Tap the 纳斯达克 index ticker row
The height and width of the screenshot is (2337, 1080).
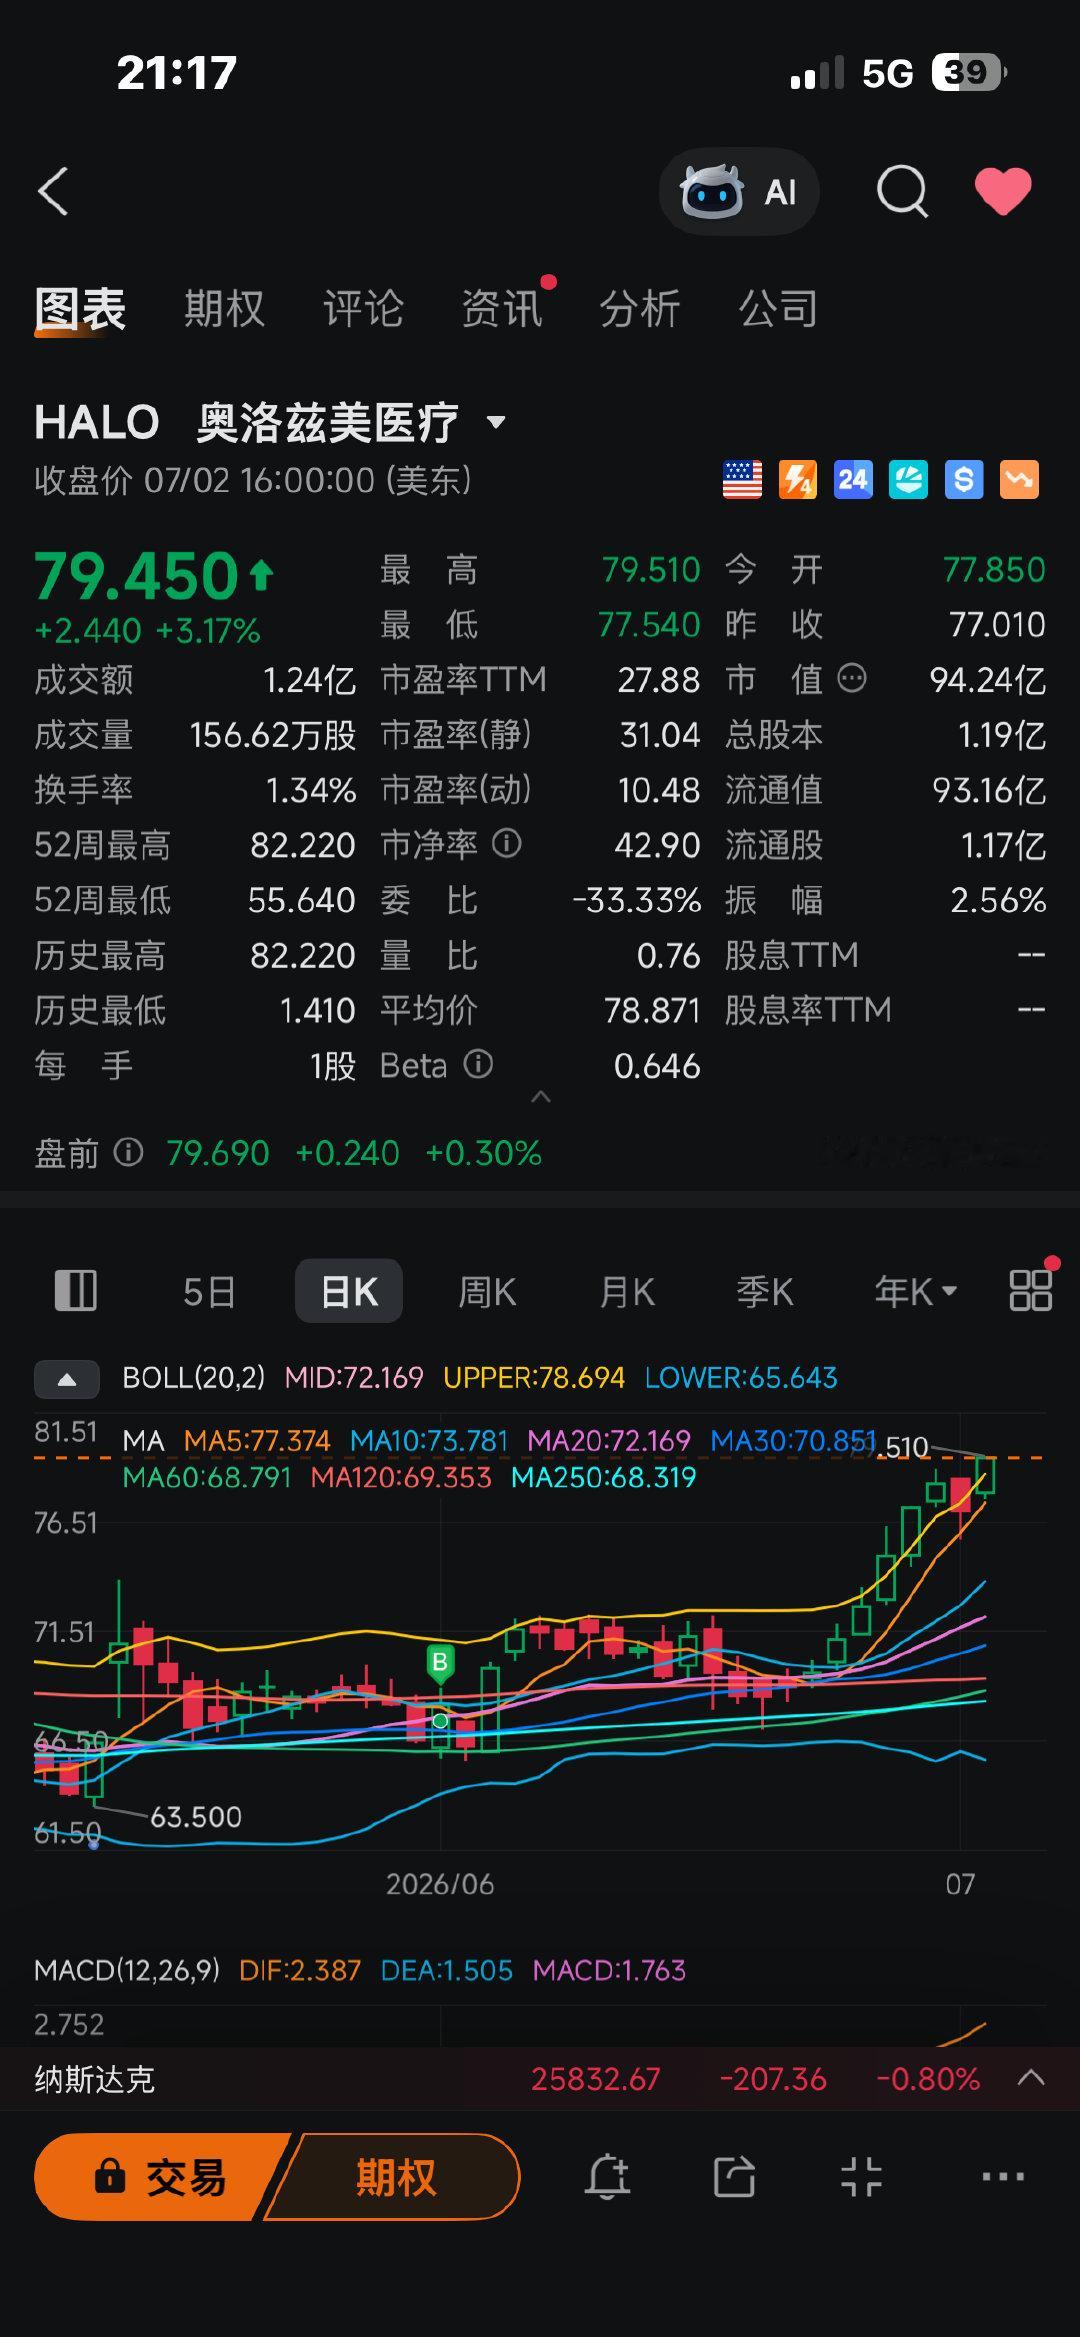540,2079
